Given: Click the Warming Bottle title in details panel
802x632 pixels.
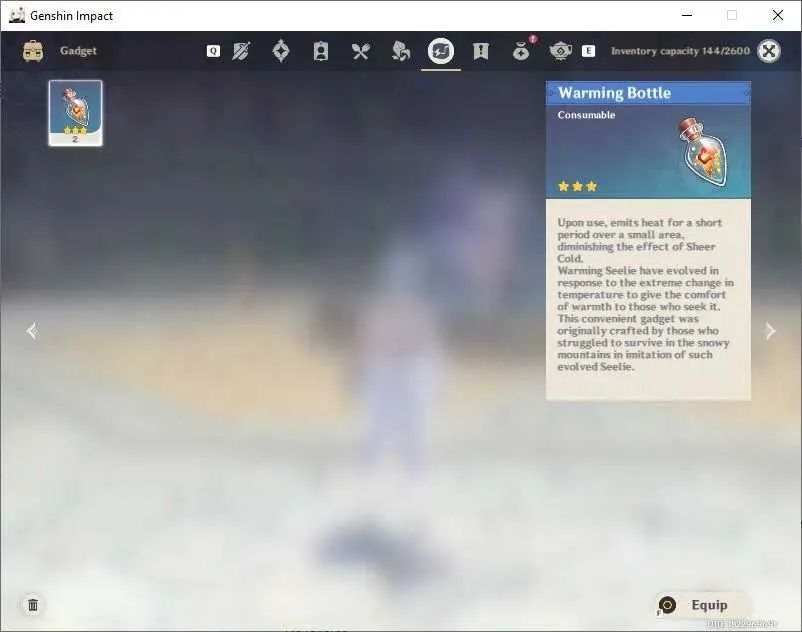Looking at the screenshot, I should 614,93.
